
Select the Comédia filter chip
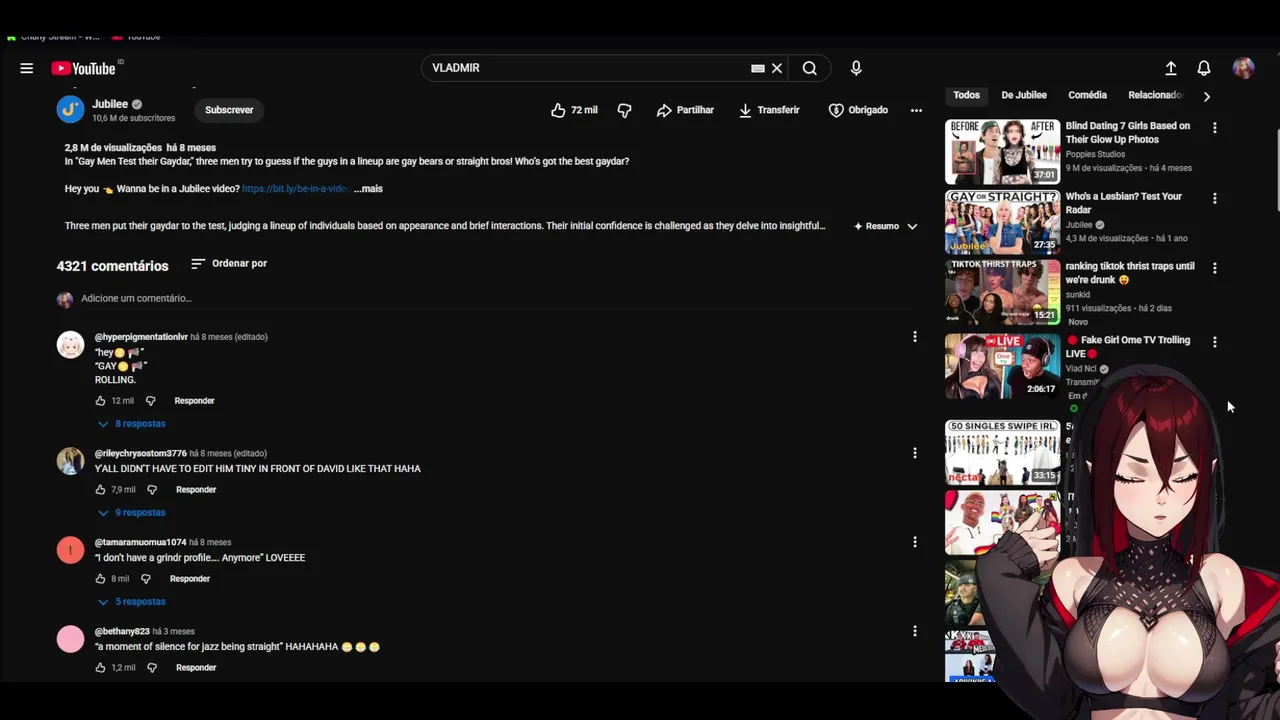pyautogui.click(x=1087, y=95)
